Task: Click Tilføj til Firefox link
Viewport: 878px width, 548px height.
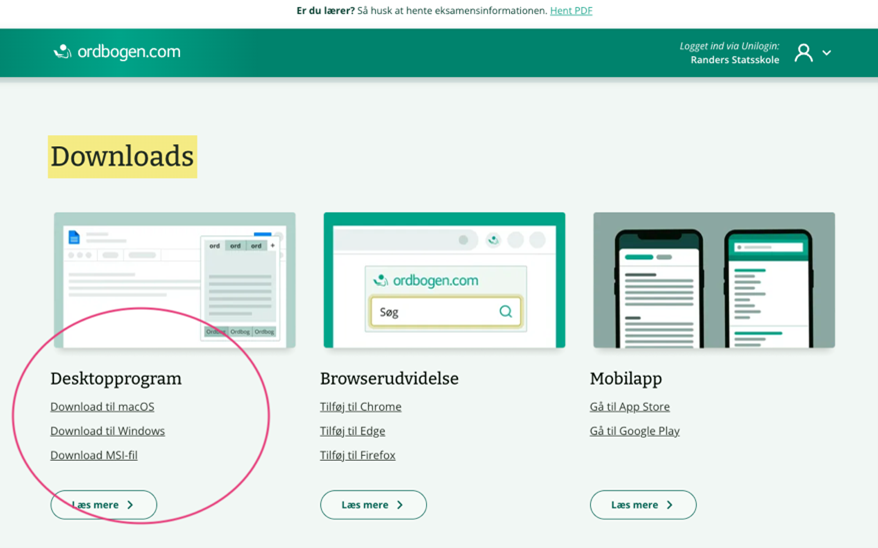Action: [358, 455]
